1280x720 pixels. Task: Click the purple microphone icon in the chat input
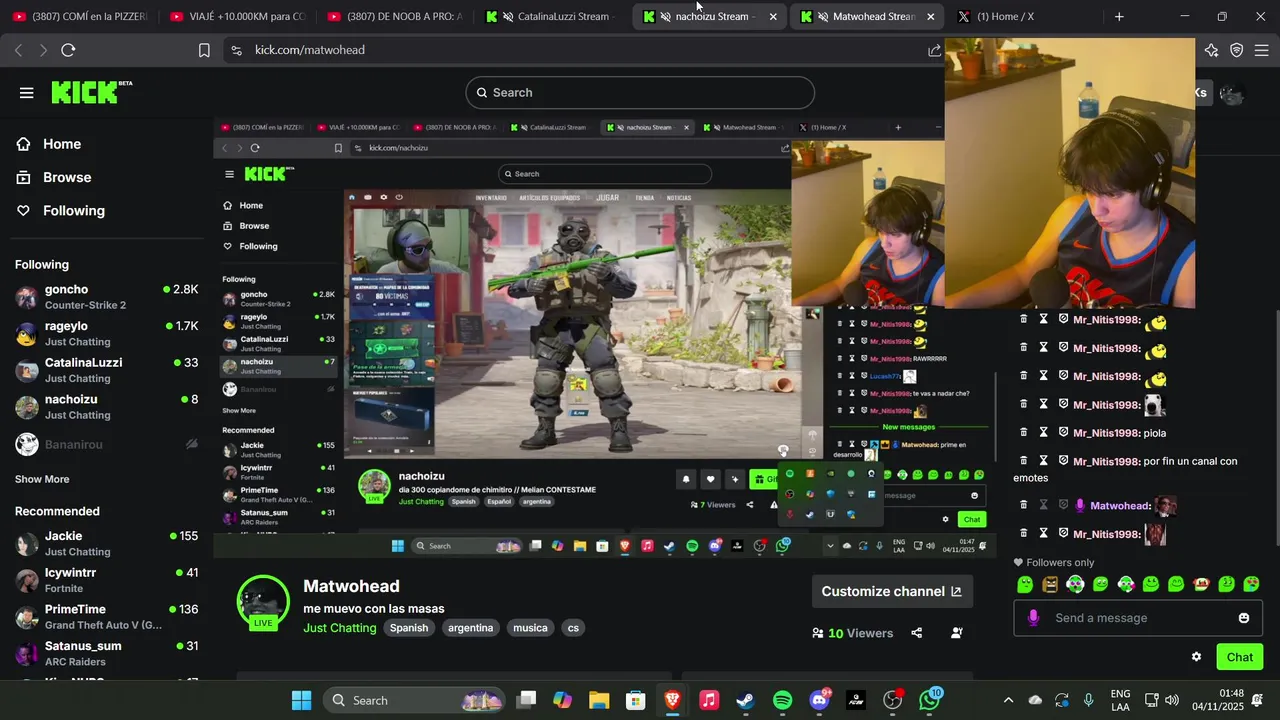click(1033, 618)
